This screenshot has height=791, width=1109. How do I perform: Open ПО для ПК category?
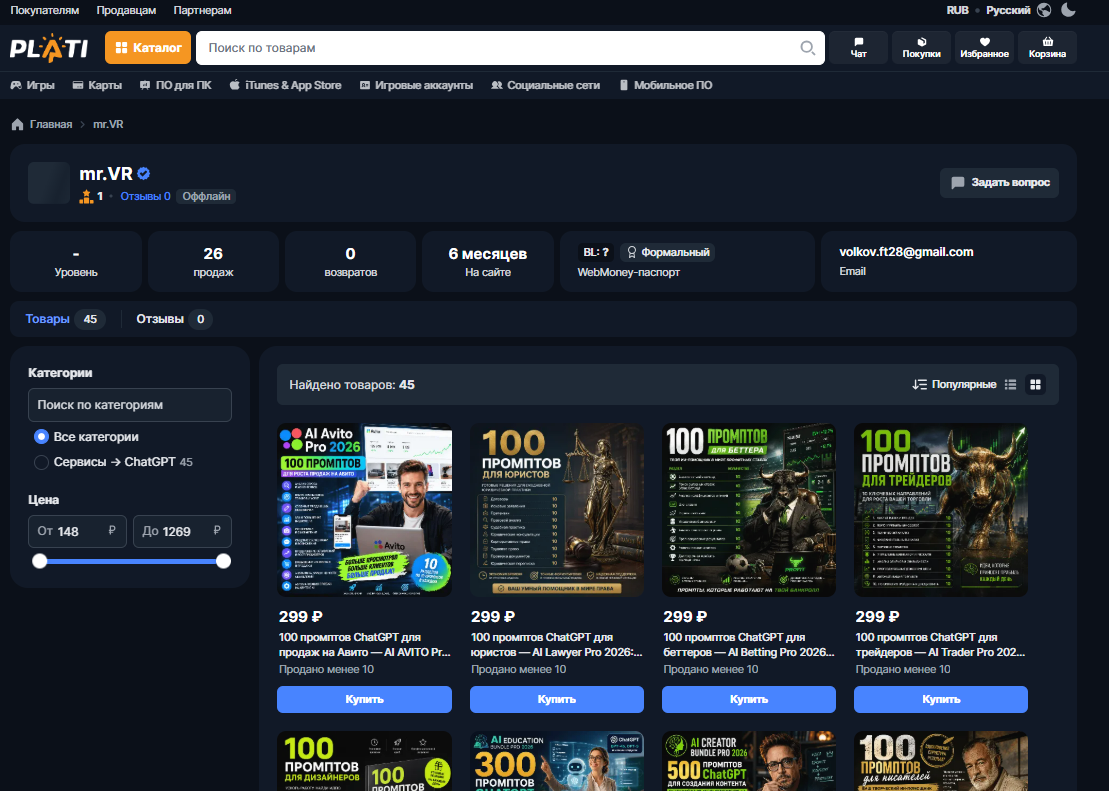pyautogui.click(x=175, y=85)
